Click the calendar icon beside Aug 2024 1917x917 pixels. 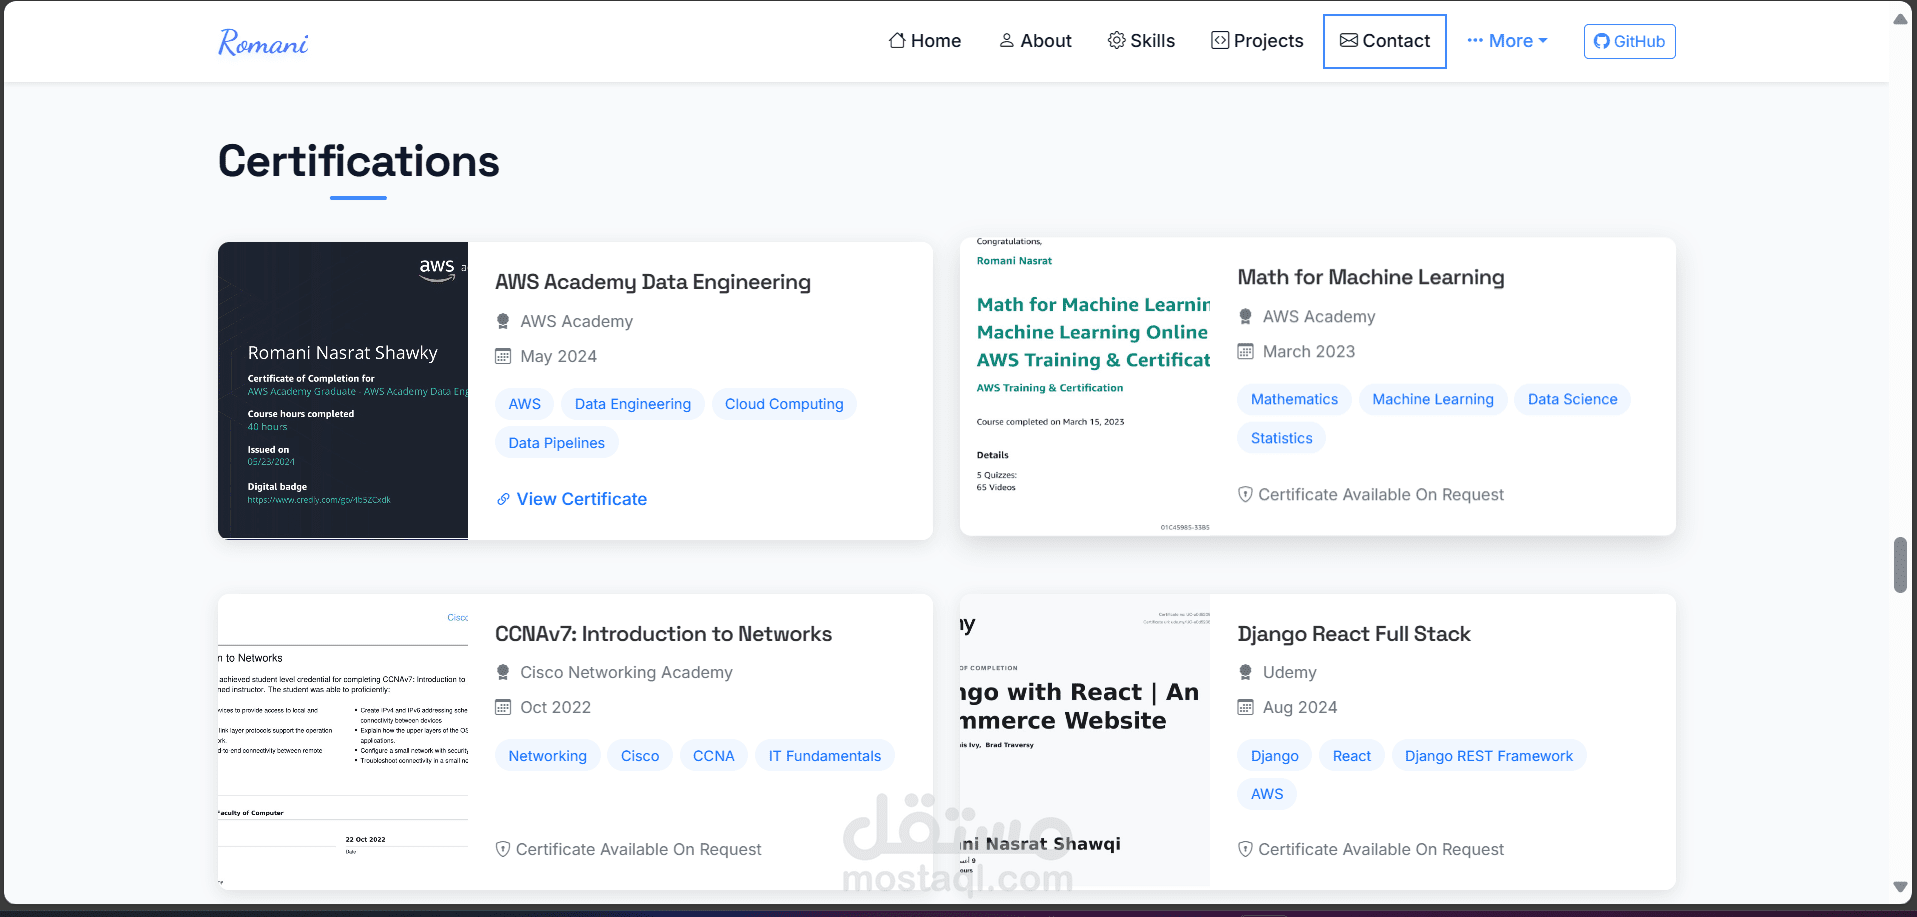[x=1246, y=707]
